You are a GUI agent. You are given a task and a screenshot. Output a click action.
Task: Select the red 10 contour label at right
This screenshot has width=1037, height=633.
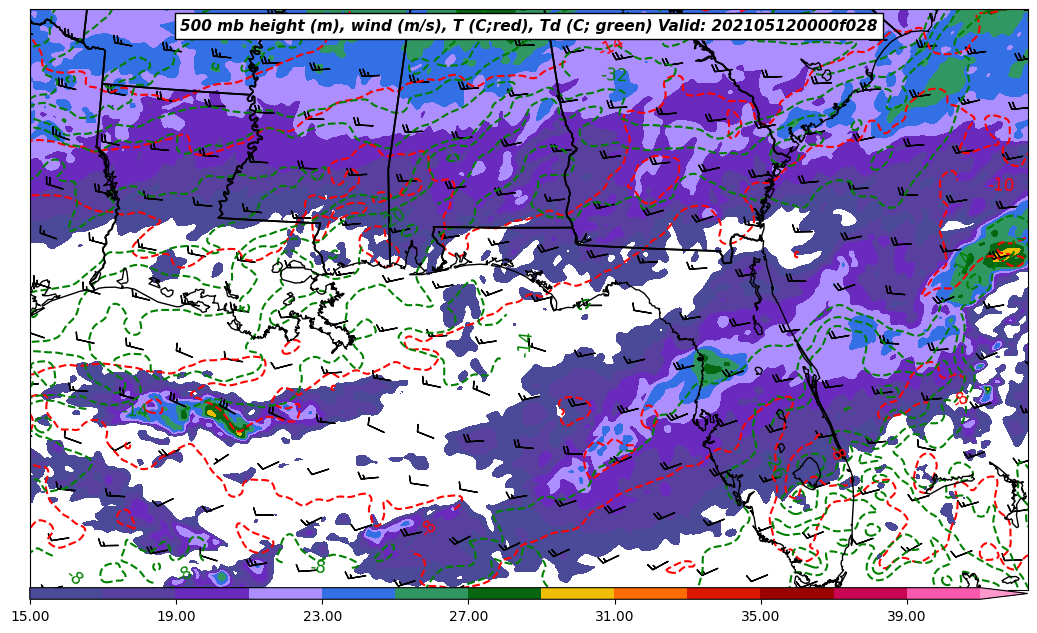coord(1003,185)
